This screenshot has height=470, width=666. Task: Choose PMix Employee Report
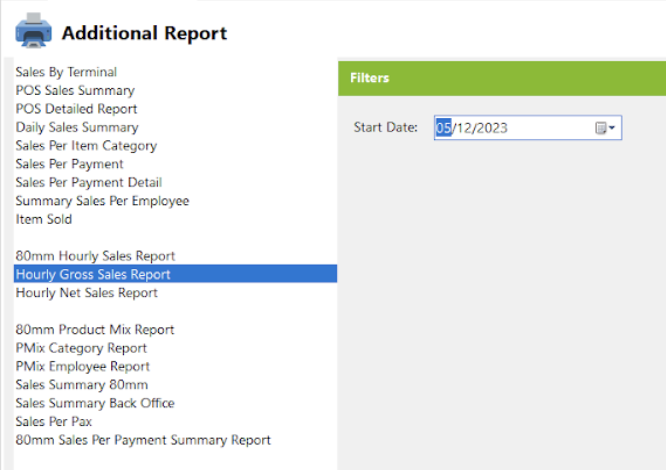click(x=83, y=366)
